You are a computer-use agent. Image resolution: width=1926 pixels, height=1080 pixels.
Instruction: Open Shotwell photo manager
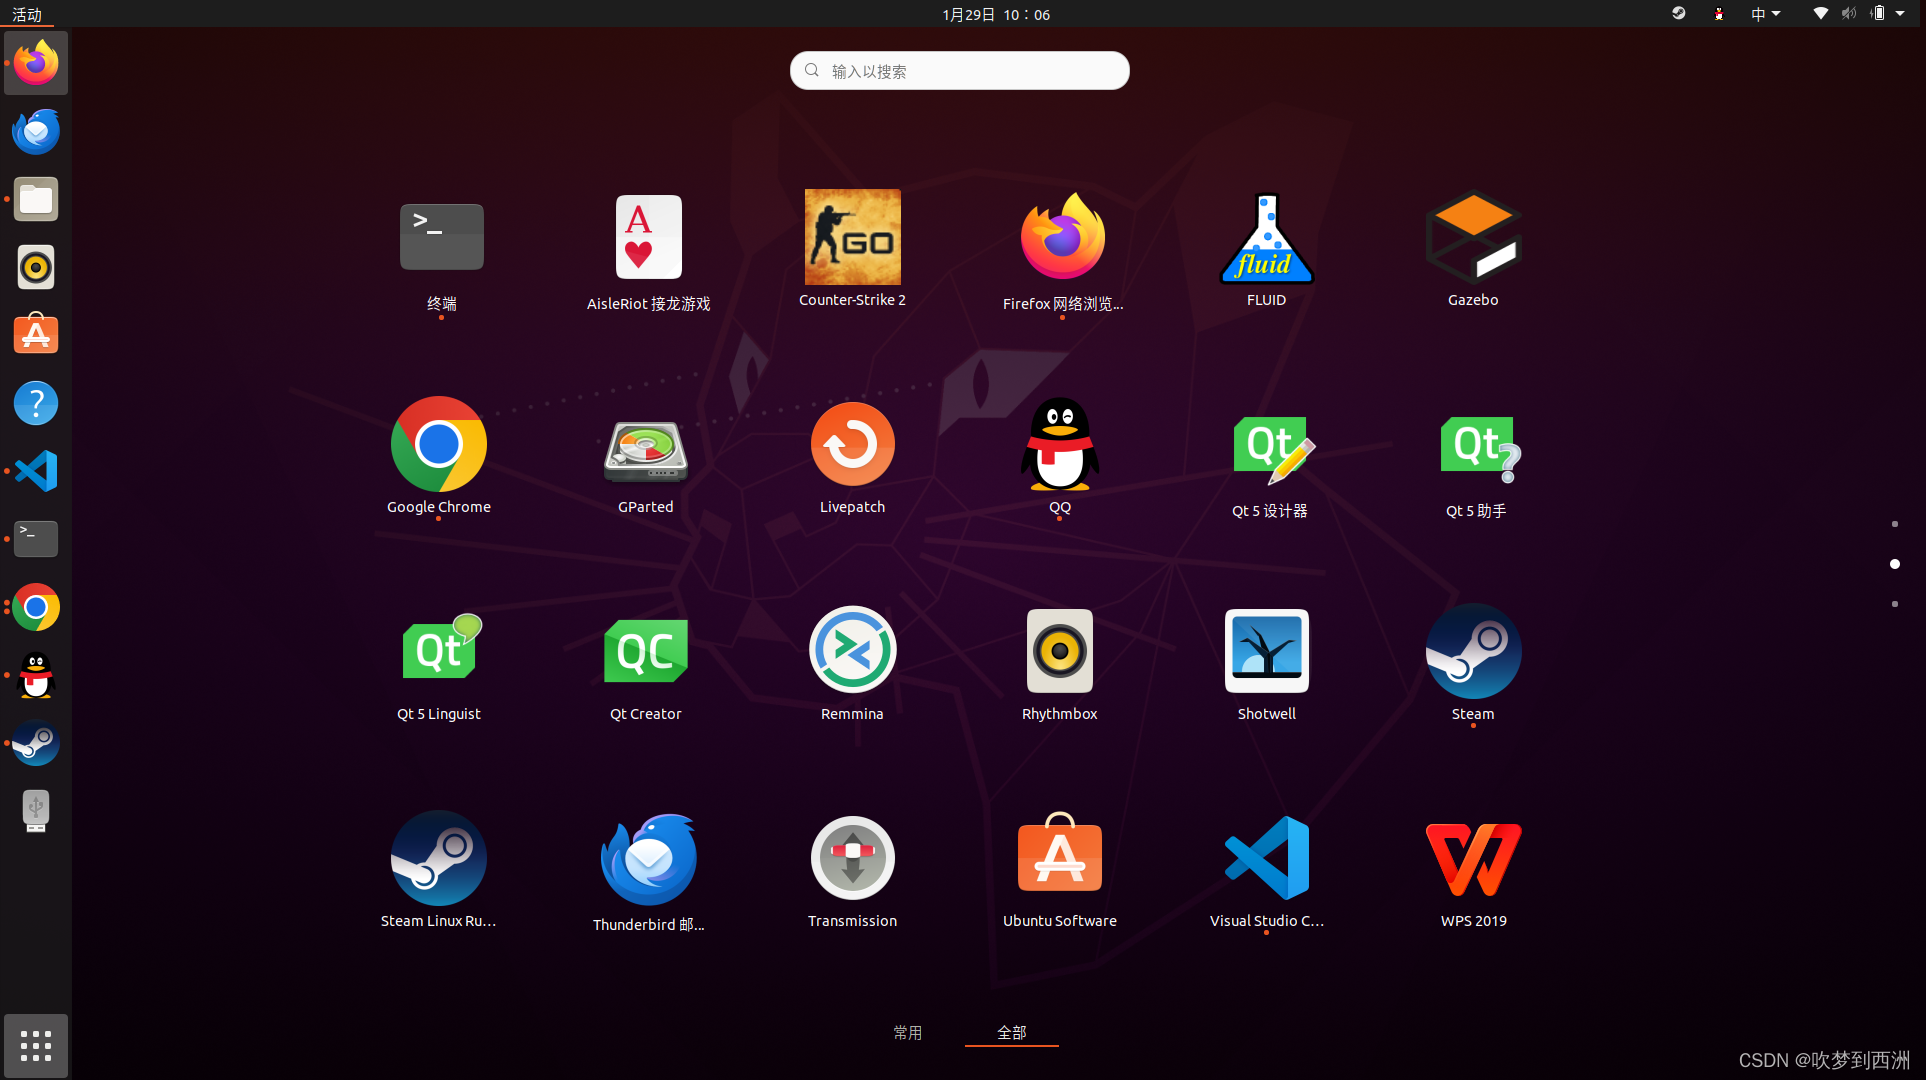(x=1266, y=652)
